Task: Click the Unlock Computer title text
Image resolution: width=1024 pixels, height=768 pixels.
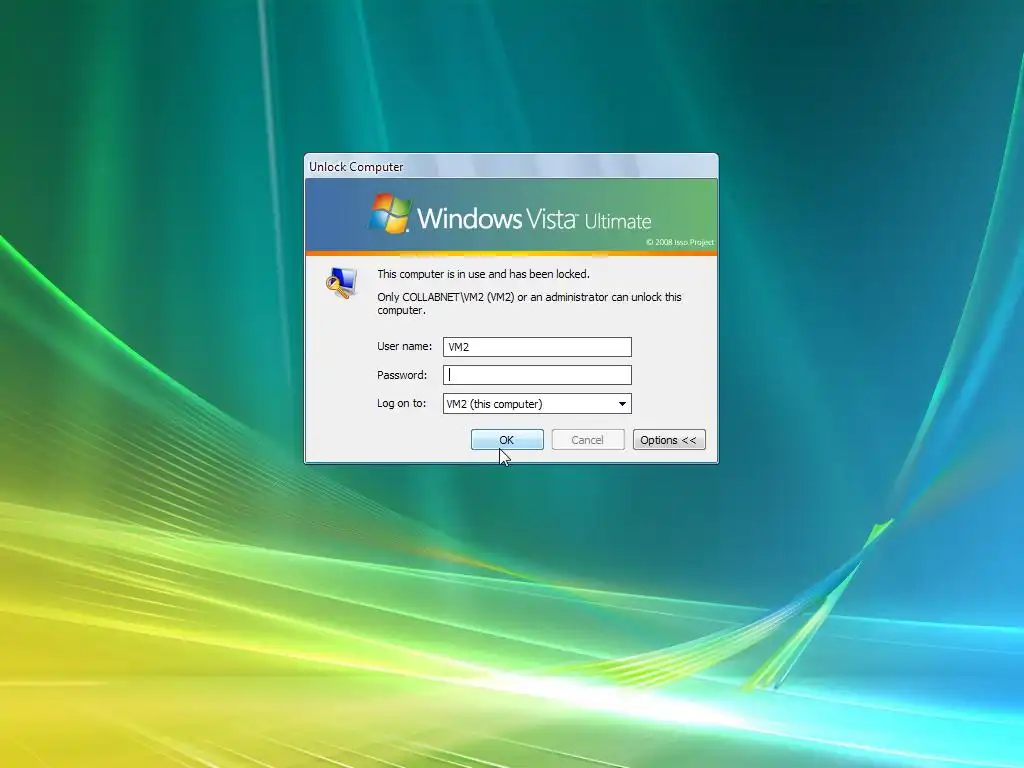Action: coord(356,167)
